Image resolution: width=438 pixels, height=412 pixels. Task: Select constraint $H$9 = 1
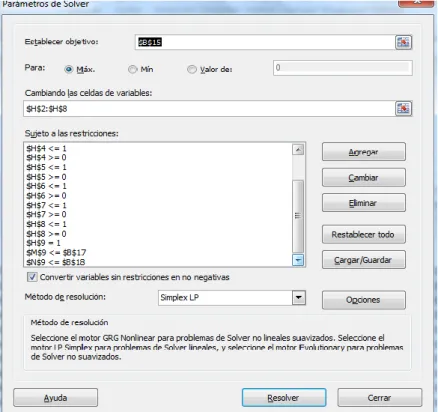(x=43, y=243)
